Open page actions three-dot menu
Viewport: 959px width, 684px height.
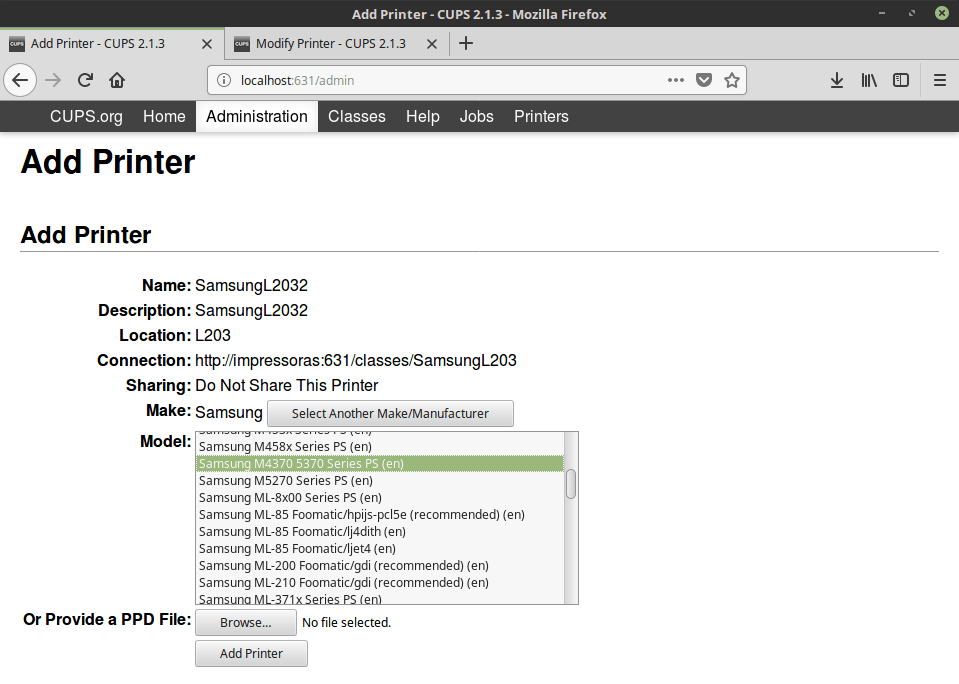click(676, 80)
